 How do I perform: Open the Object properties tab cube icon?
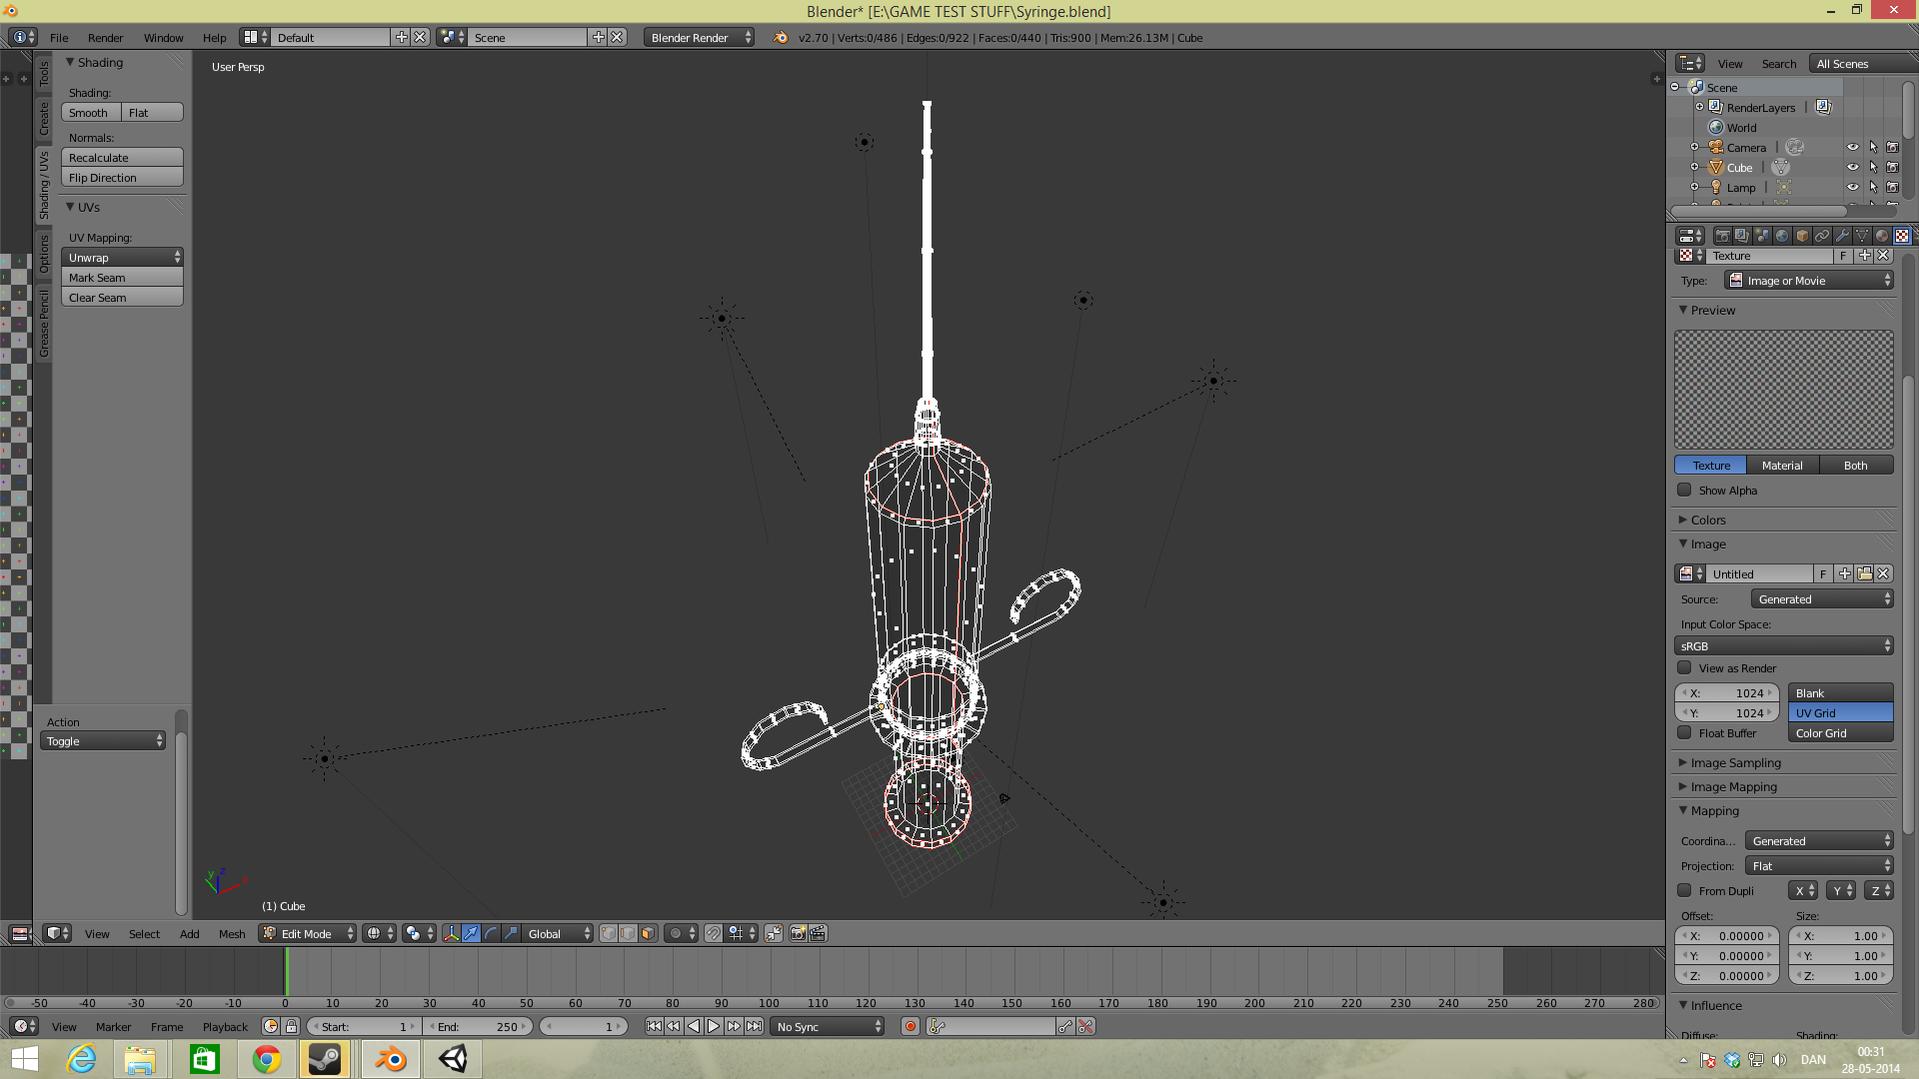click(1802, 236)
